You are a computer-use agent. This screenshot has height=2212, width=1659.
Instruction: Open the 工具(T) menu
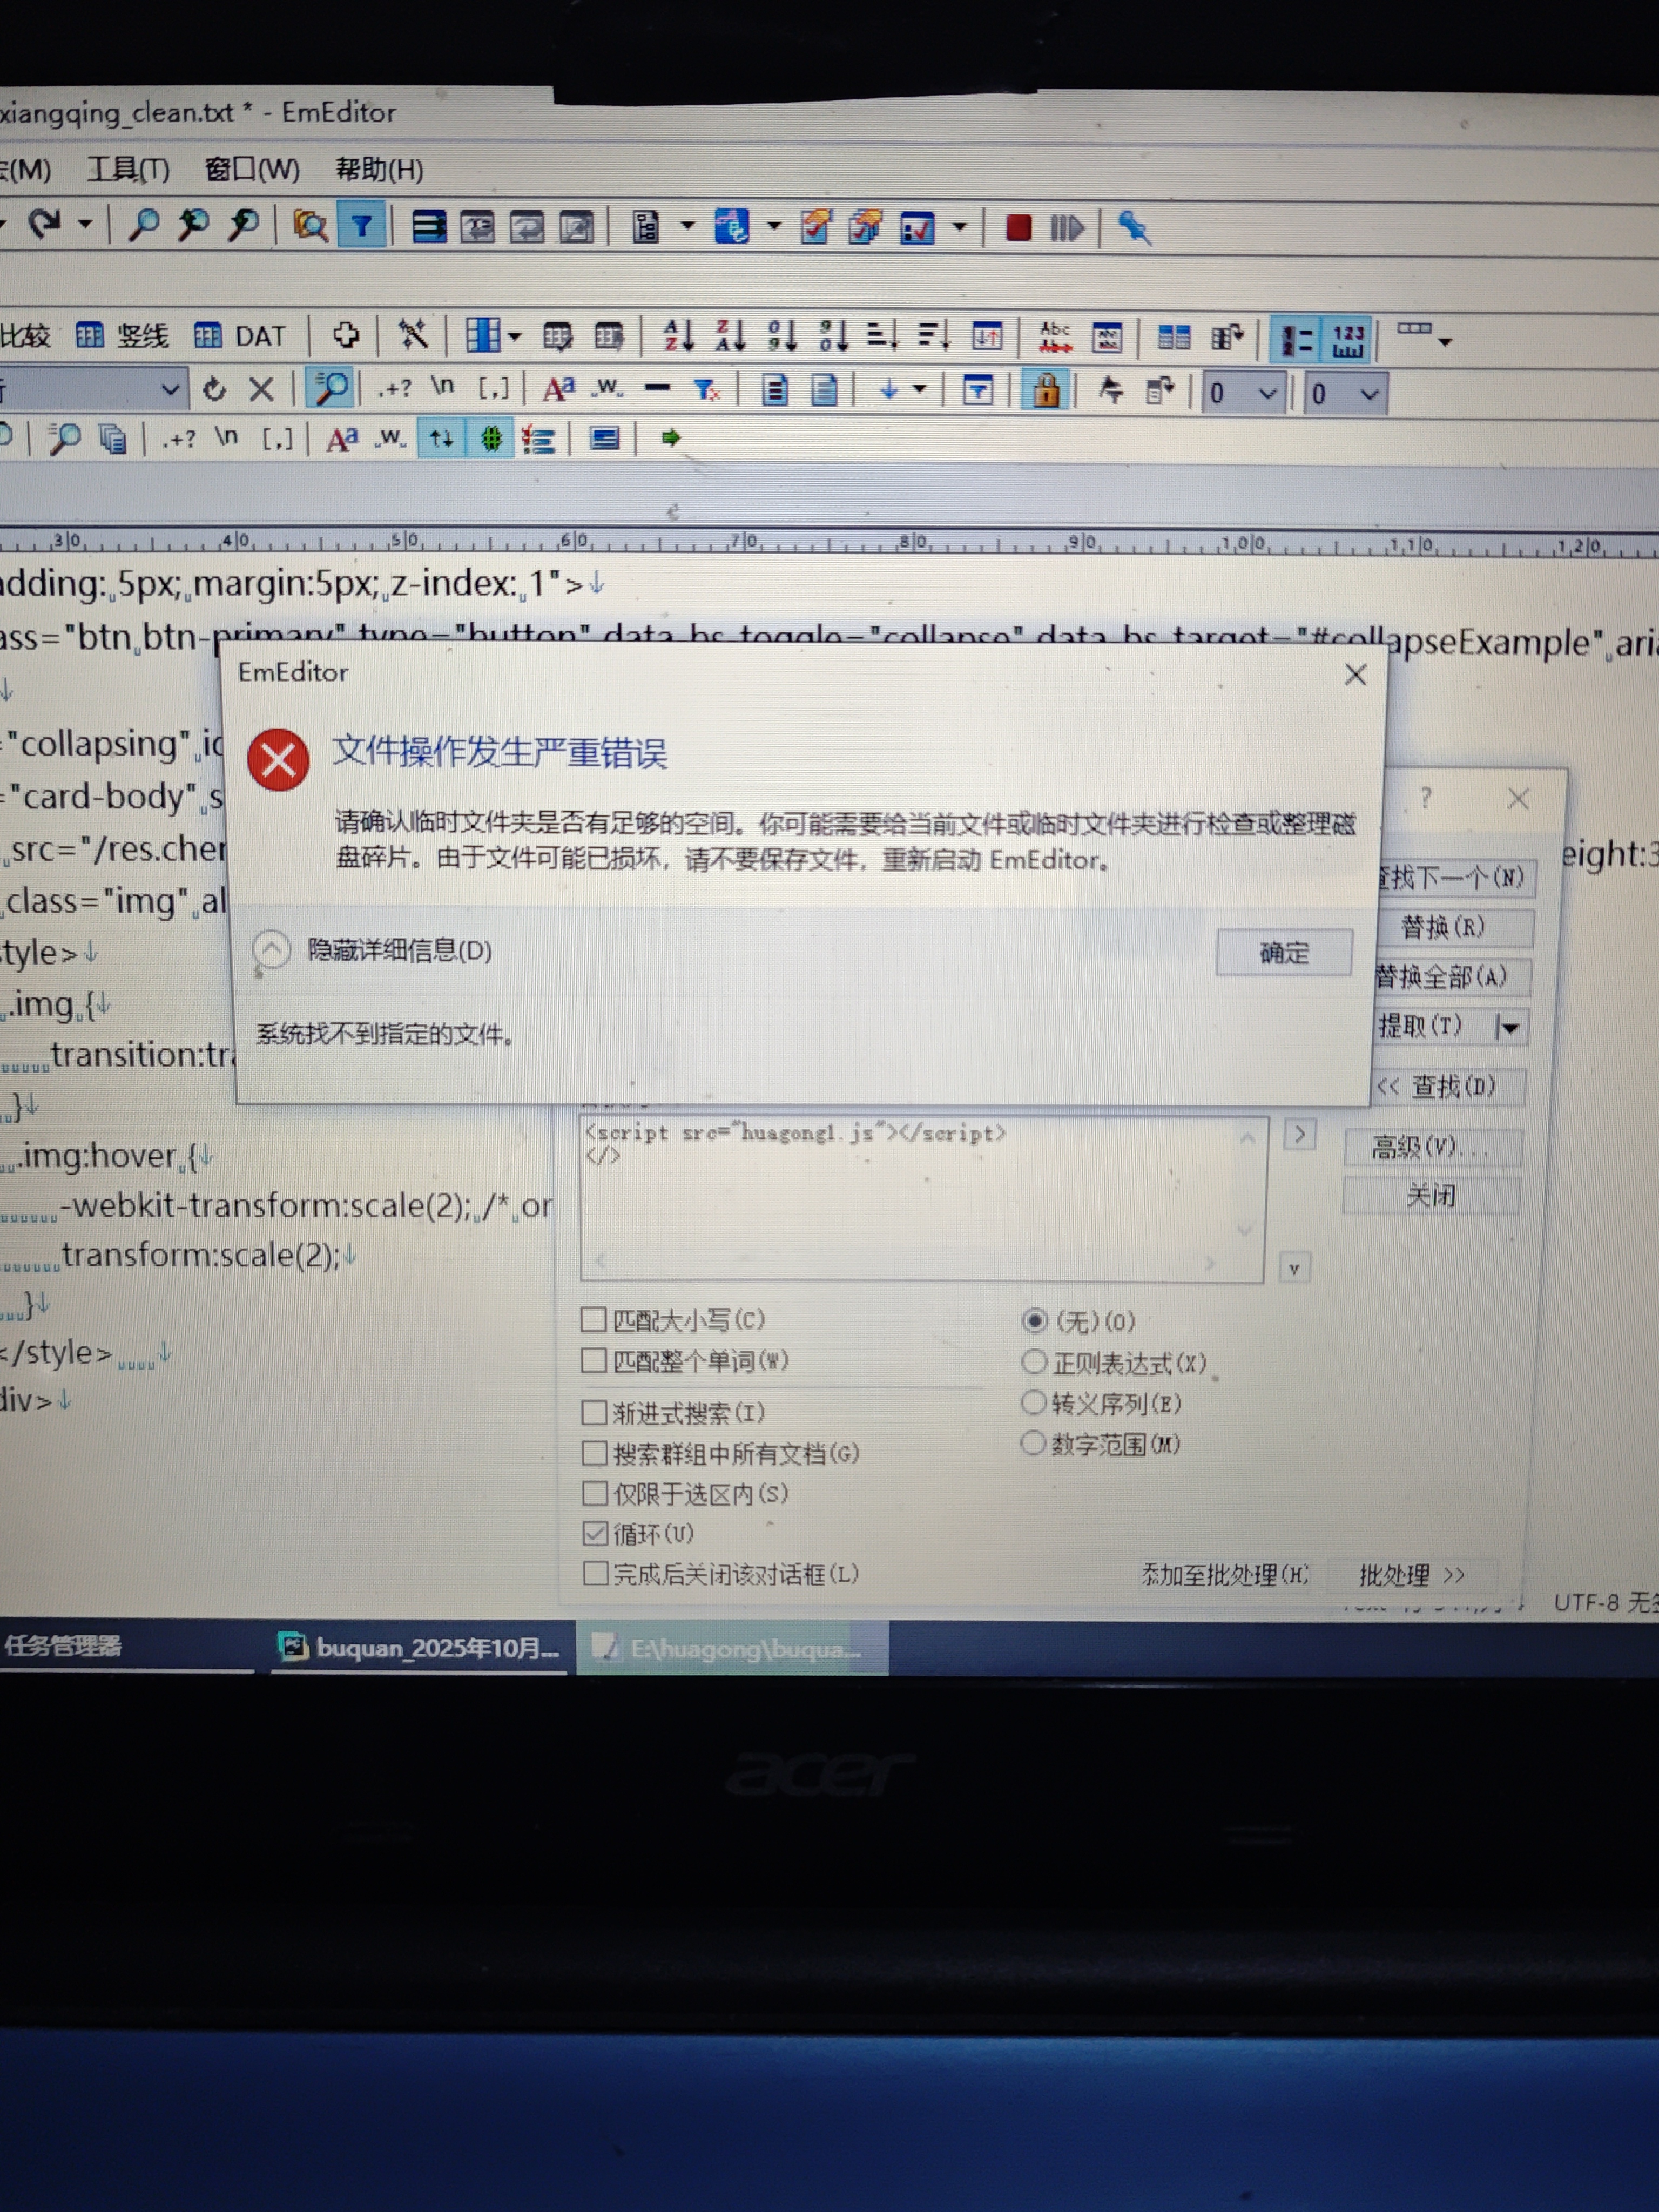point(128,169)
